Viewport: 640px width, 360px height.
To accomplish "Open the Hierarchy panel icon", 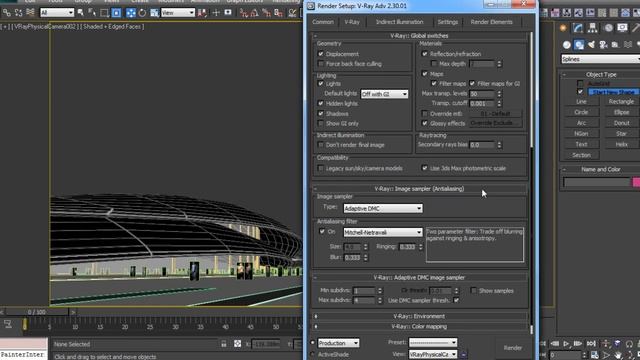I will (593, 28).
